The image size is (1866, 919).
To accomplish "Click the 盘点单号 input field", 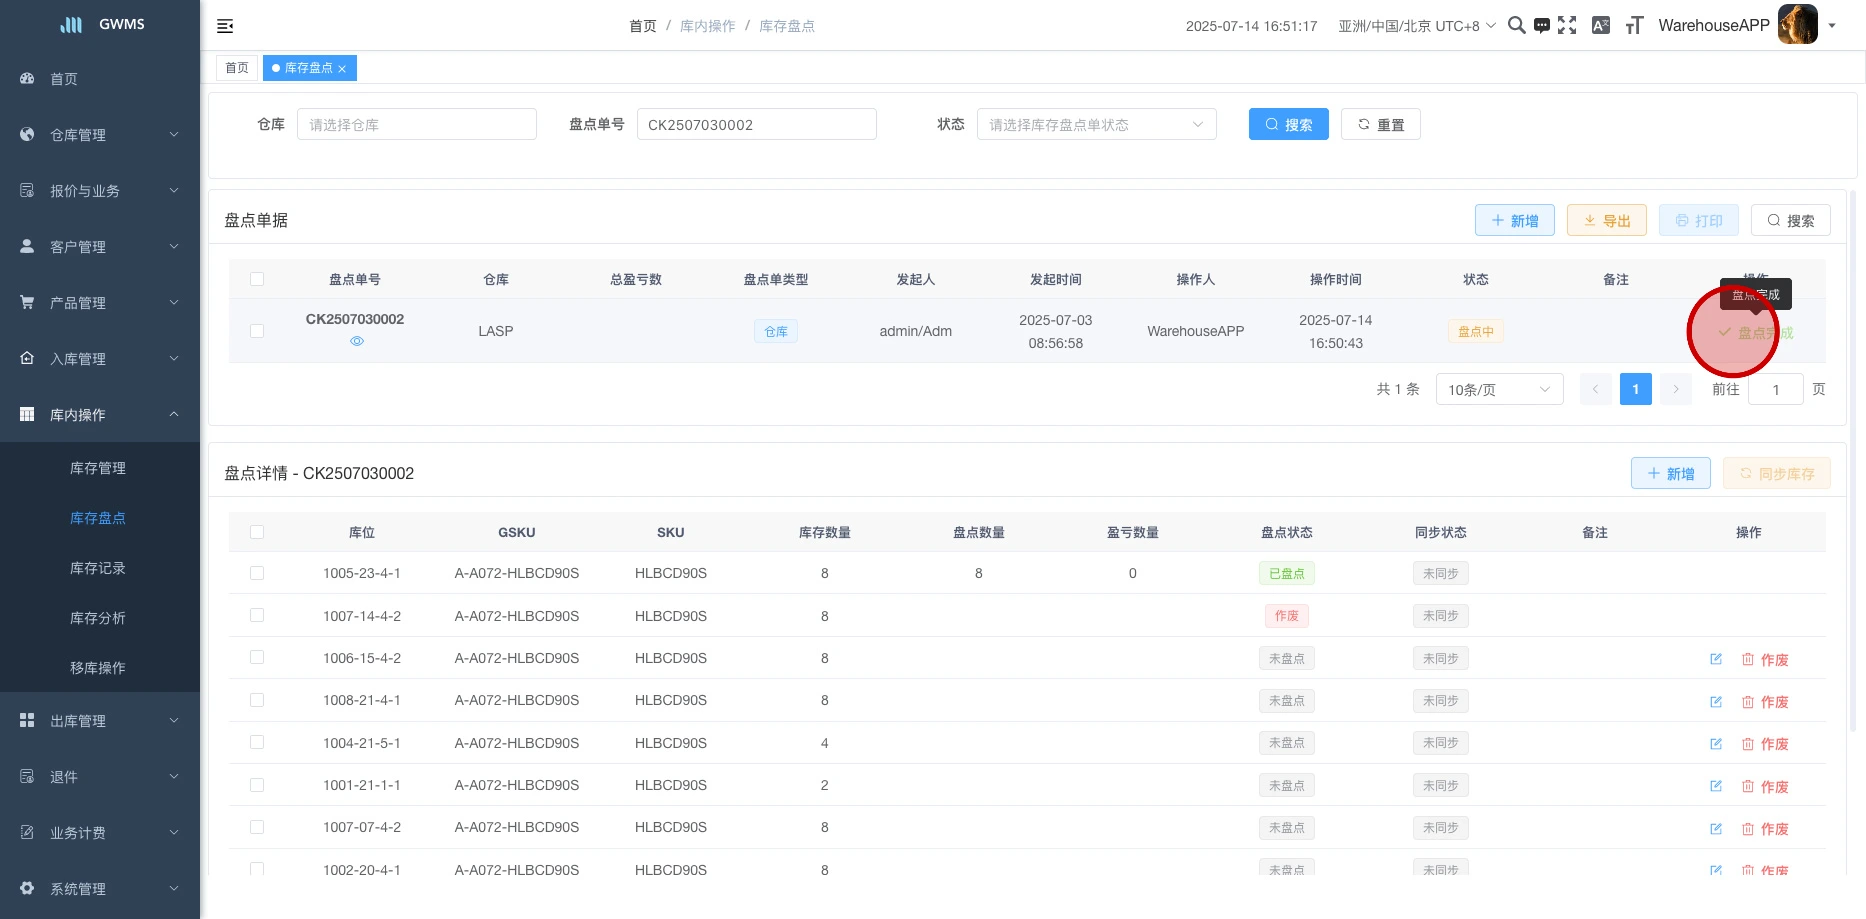I will tap(756, 125).
